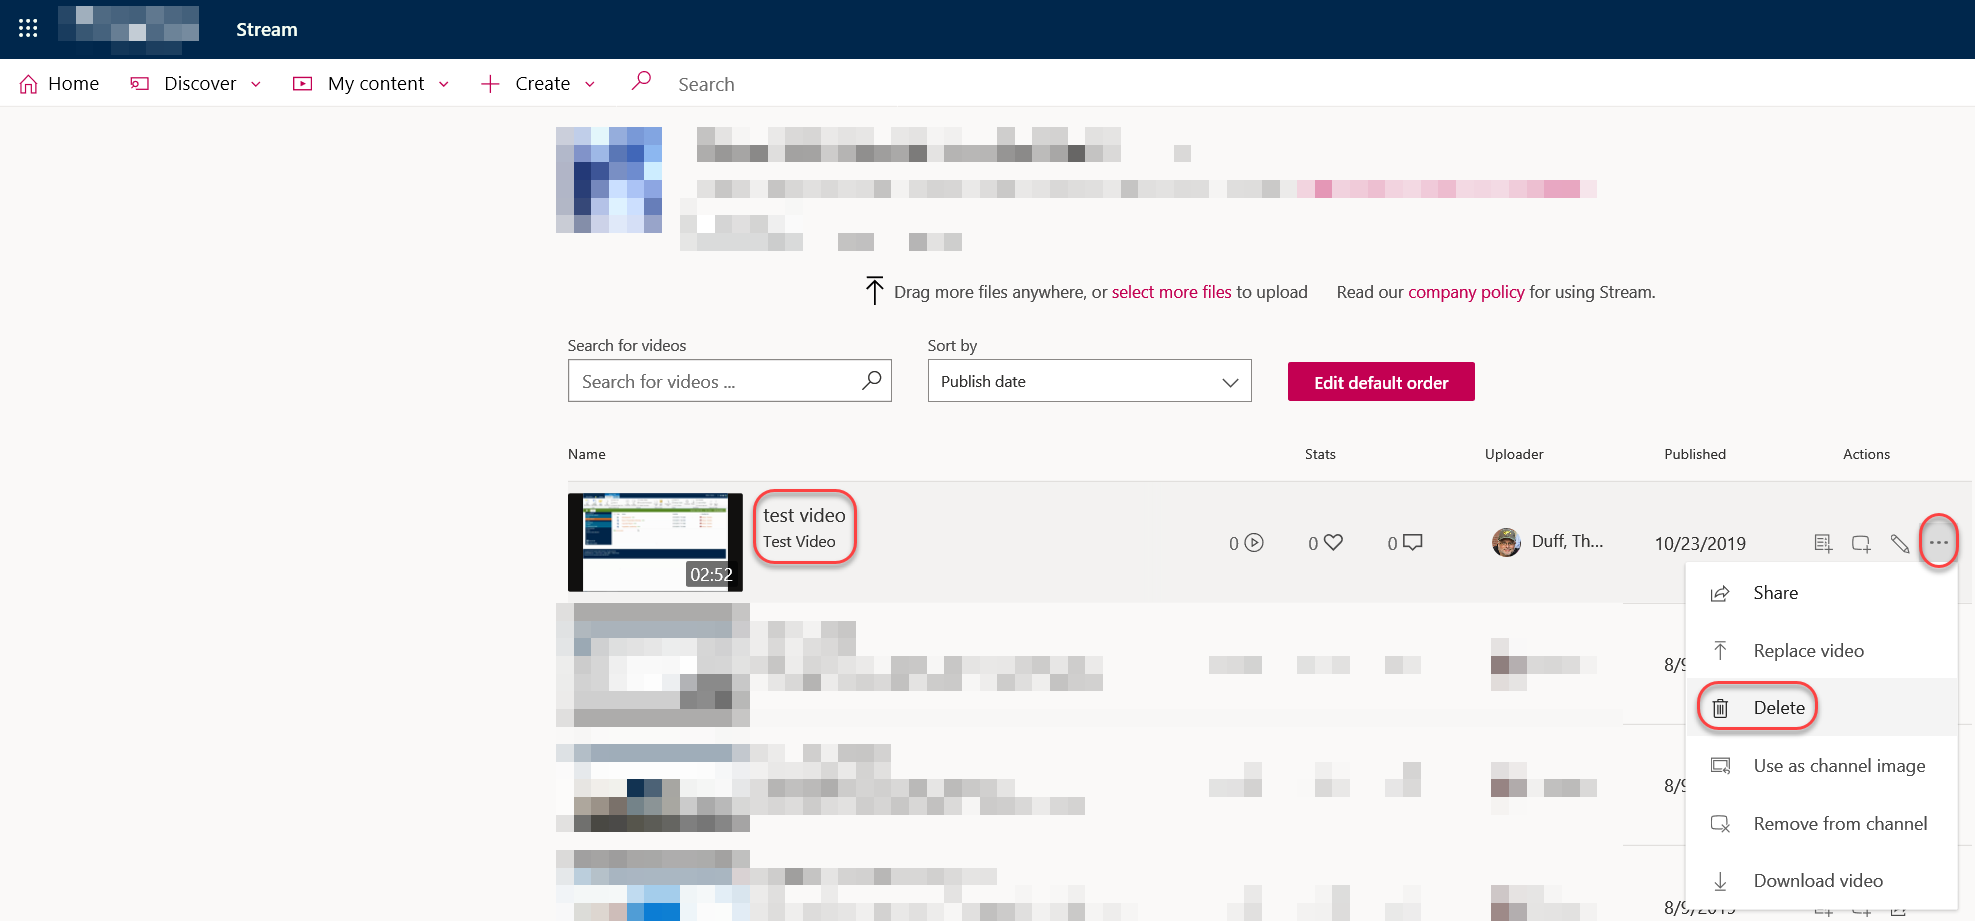Open the Office app launcher grid
This screenshot has width=1975, height=921.
pyautogui.click(x=27, y=27)
